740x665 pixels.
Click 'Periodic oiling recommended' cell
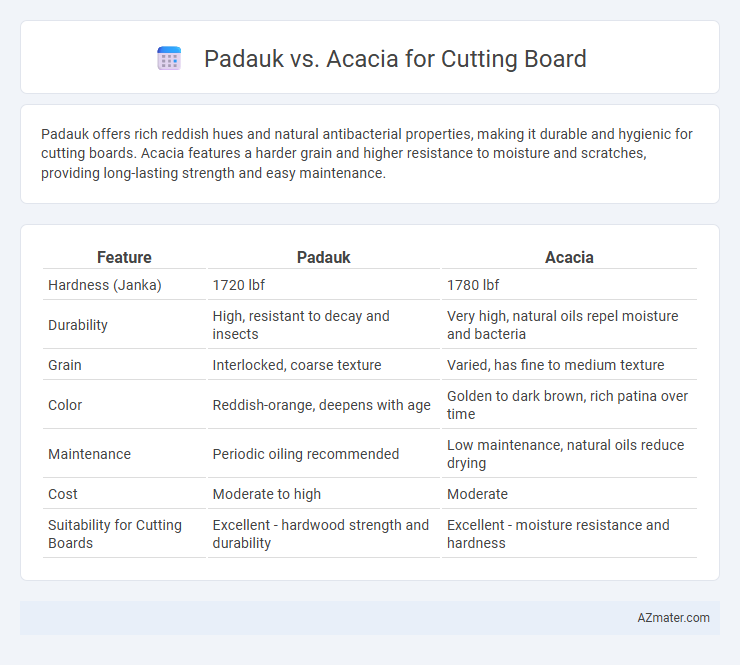point(306,454)
